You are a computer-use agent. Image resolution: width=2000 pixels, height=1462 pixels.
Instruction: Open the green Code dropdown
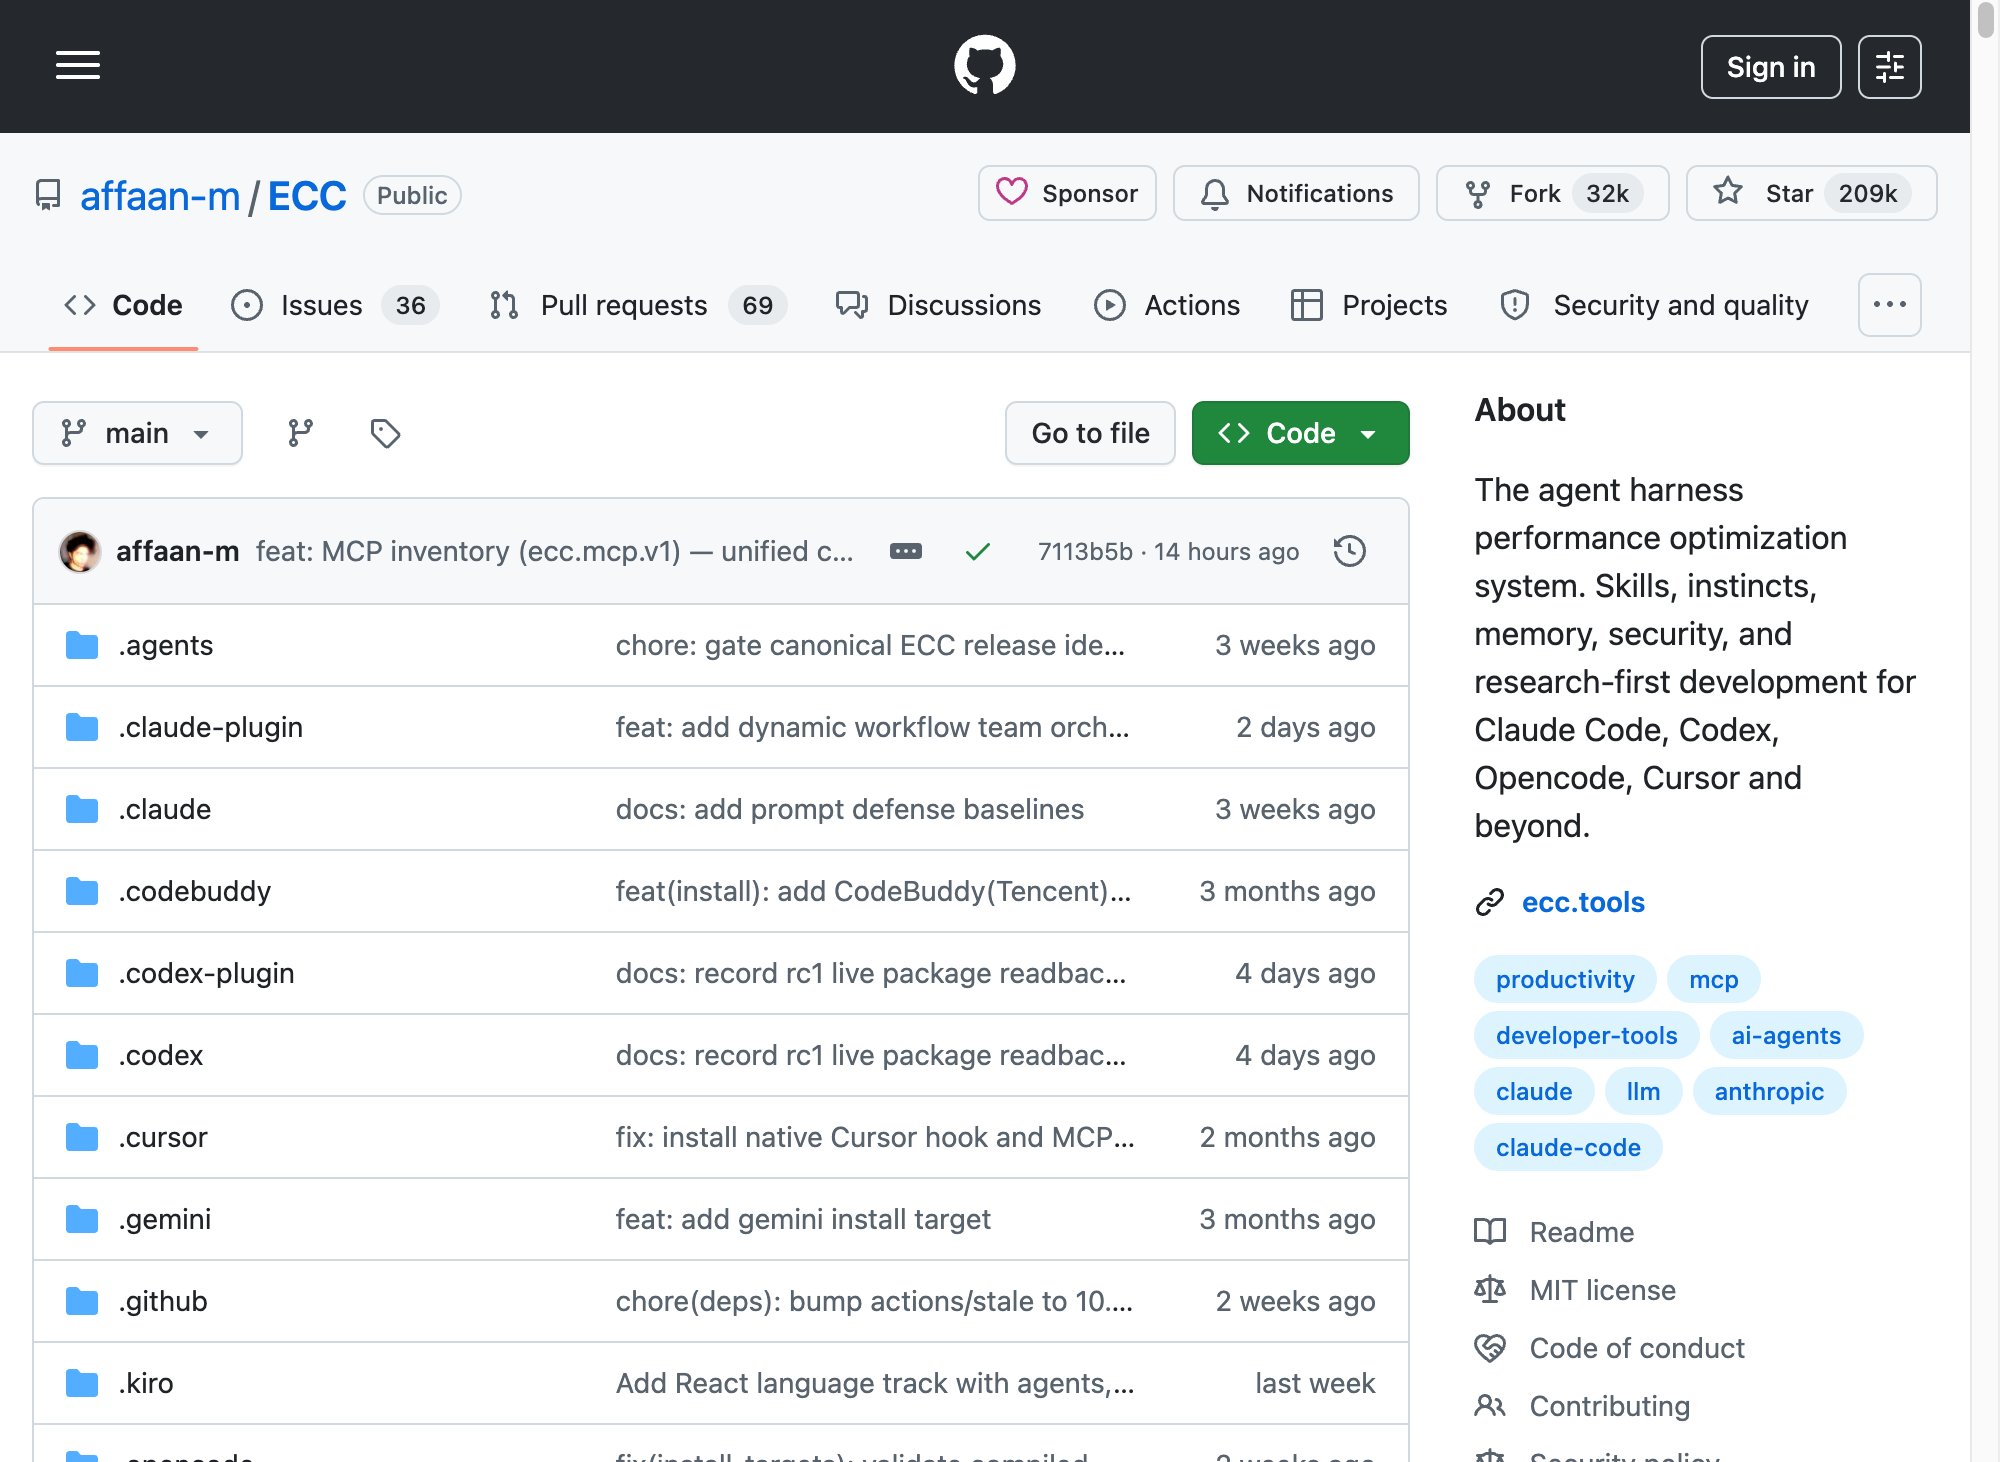tap(1300, 433)
